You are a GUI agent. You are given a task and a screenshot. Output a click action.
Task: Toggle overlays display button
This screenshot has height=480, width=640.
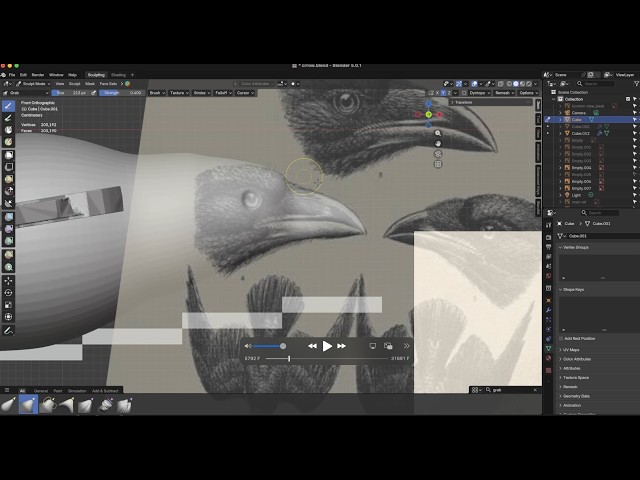click(474, 84)
